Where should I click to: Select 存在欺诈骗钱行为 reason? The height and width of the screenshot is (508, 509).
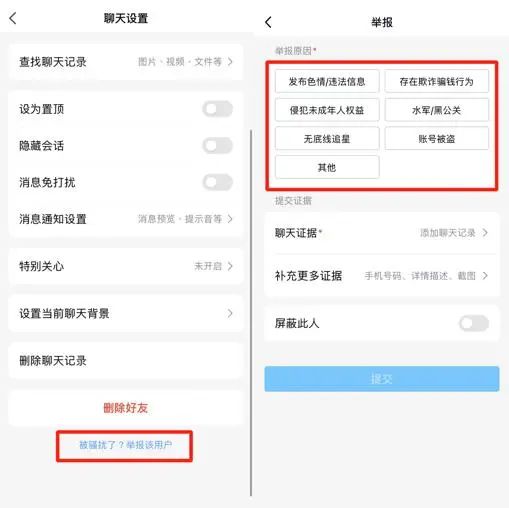(x=437, y=81)
